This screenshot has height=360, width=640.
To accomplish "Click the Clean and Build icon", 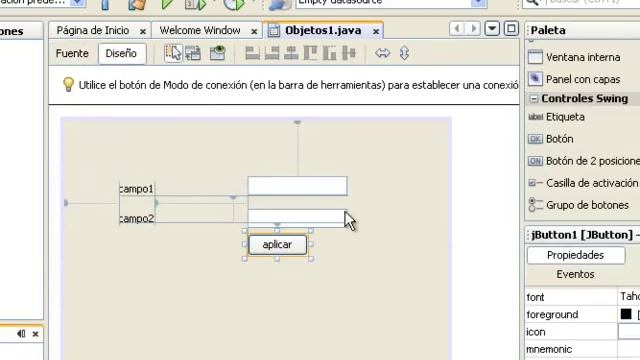I will tap(137, 4).
